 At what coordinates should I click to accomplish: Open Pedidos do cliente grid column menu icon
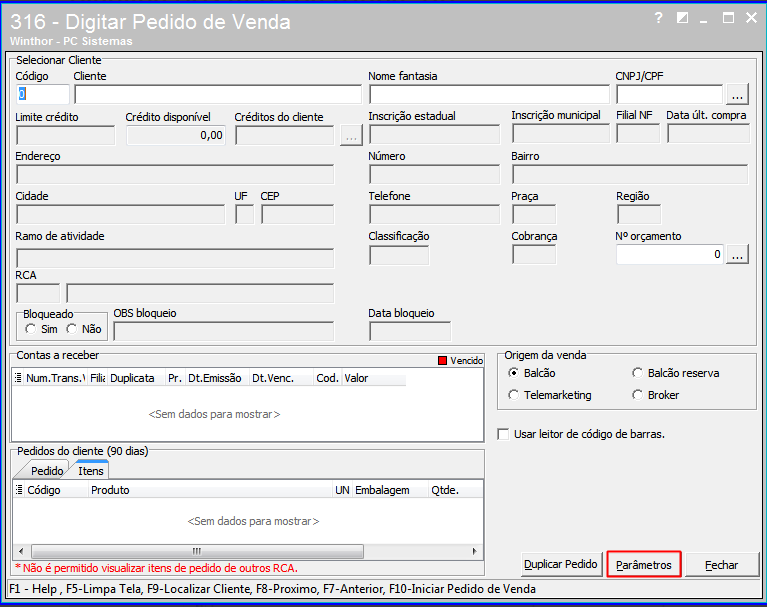19,490
